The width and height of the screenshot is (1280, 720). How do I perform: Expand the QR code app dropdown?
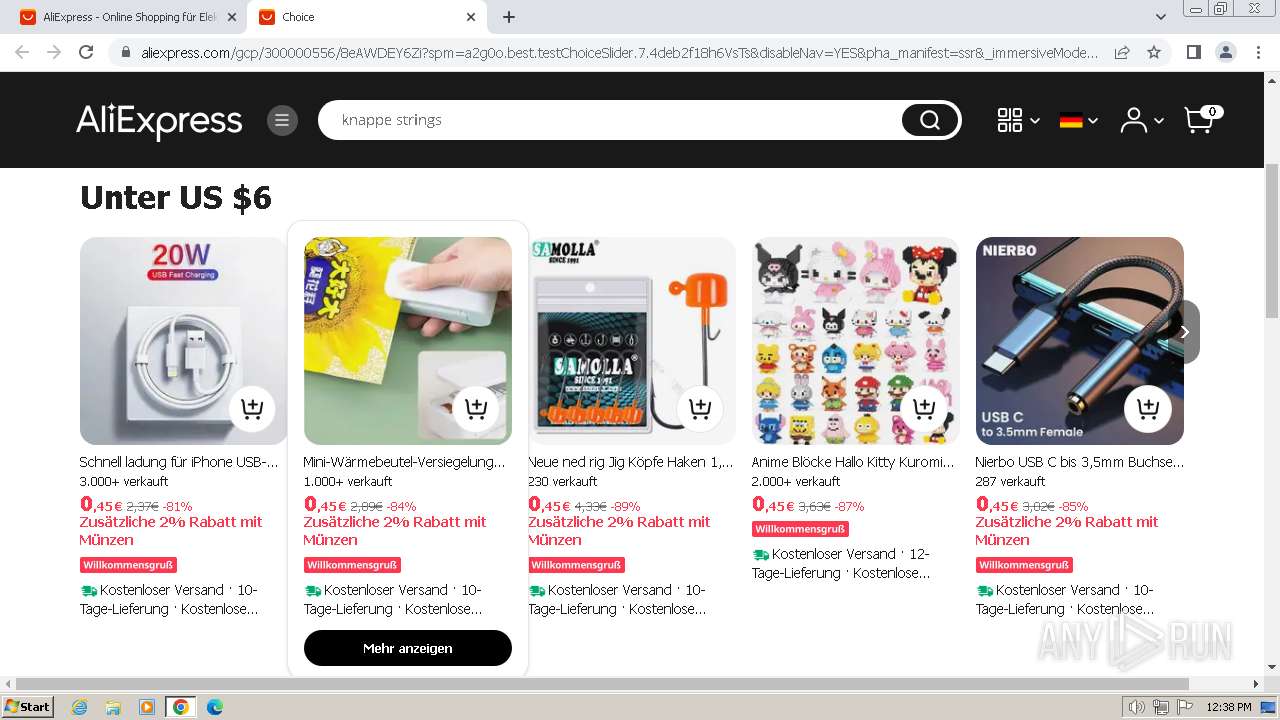coord(1018,121)
